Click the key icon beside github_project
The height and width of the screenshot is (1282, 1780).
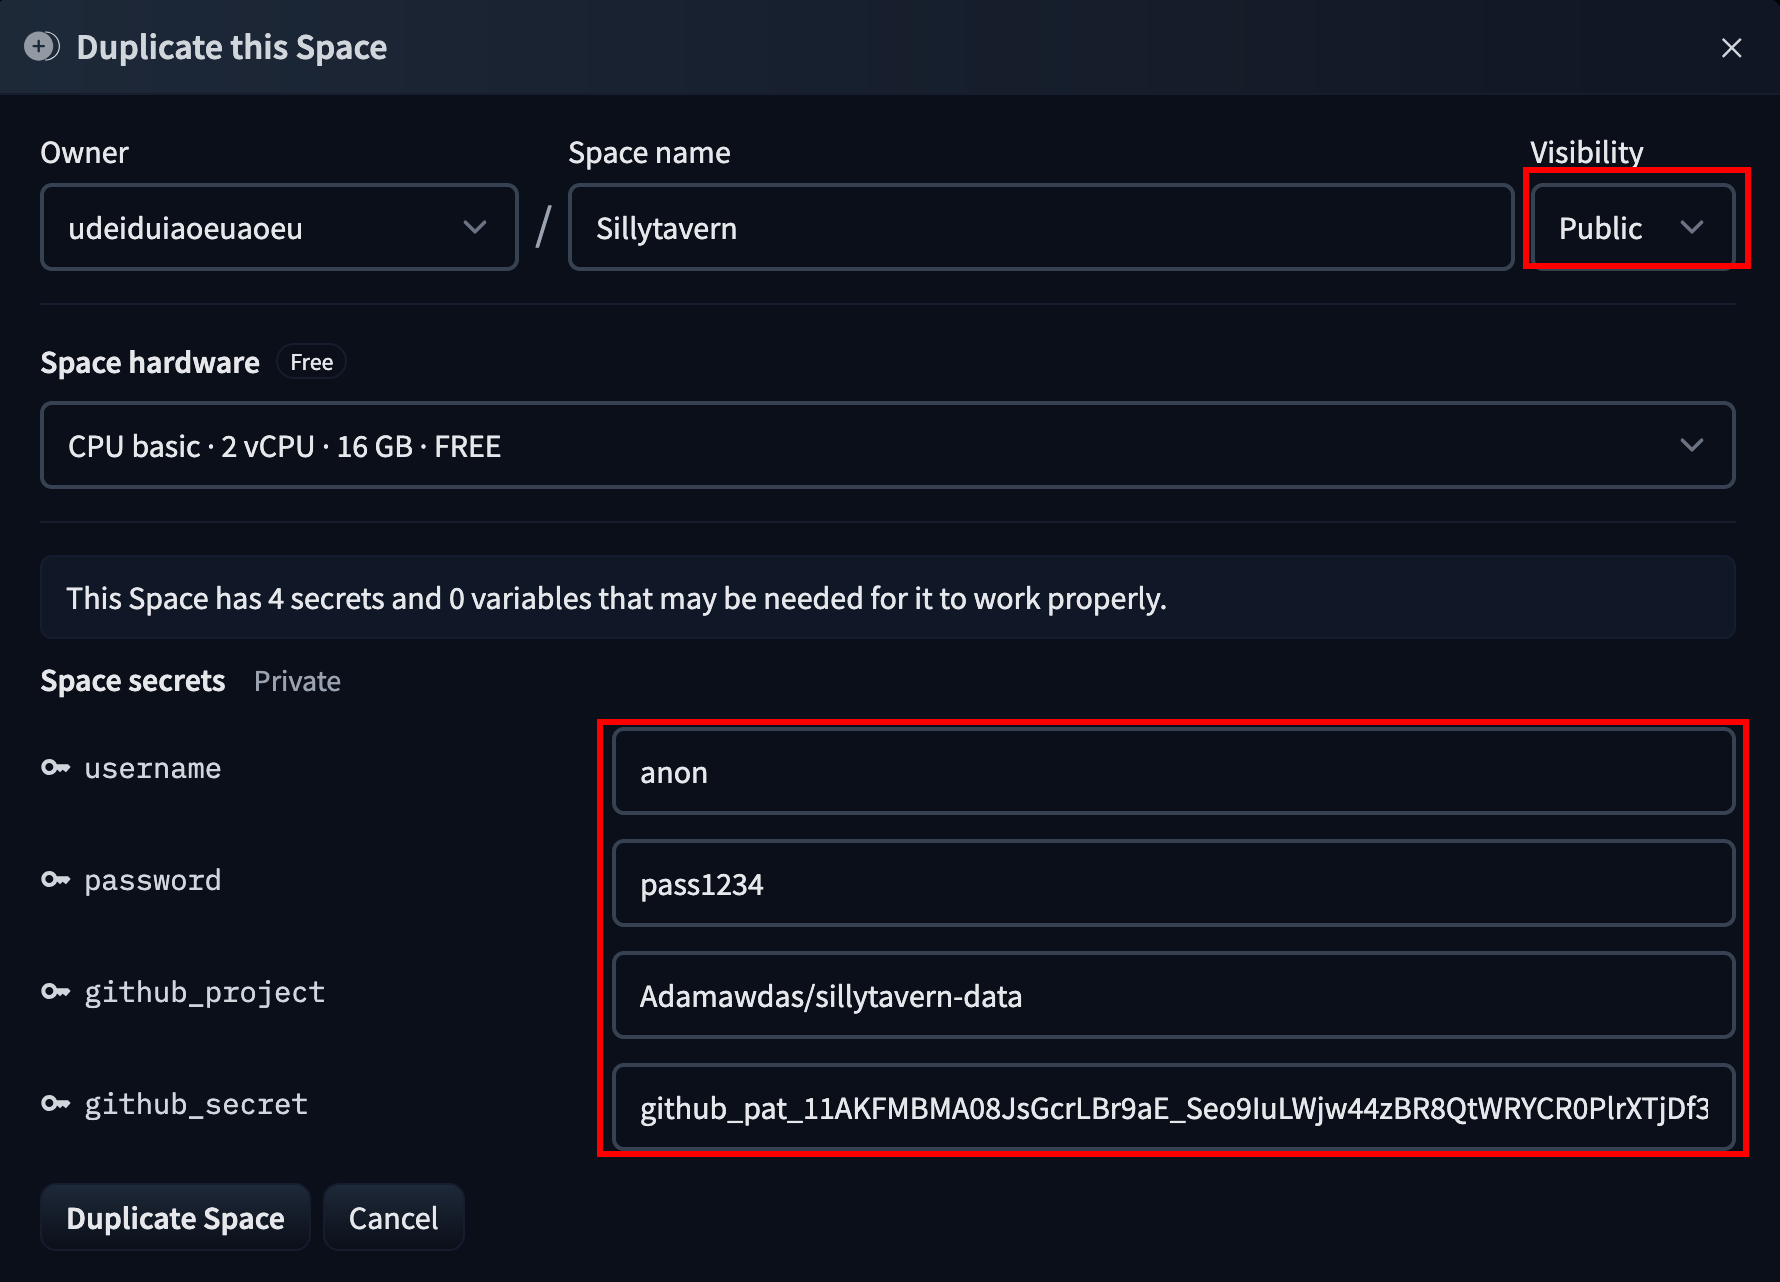(55, 992)
